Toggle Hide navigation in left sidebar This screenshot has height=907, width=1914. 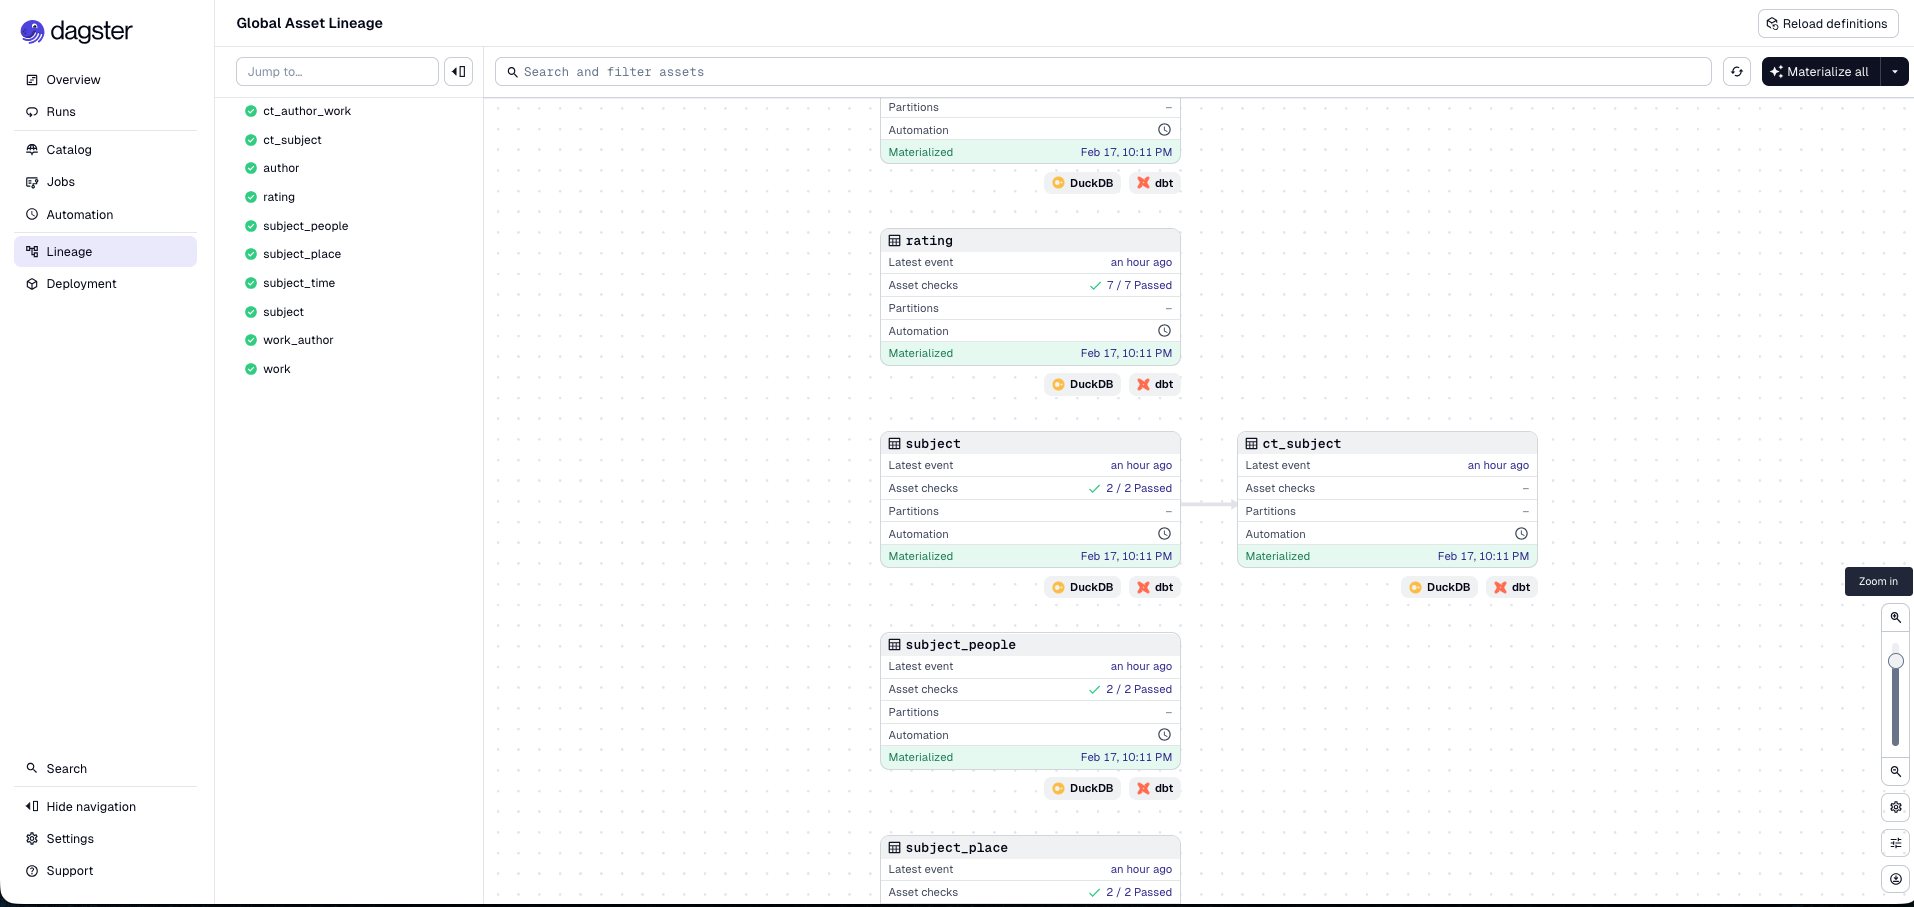[90, 807]
